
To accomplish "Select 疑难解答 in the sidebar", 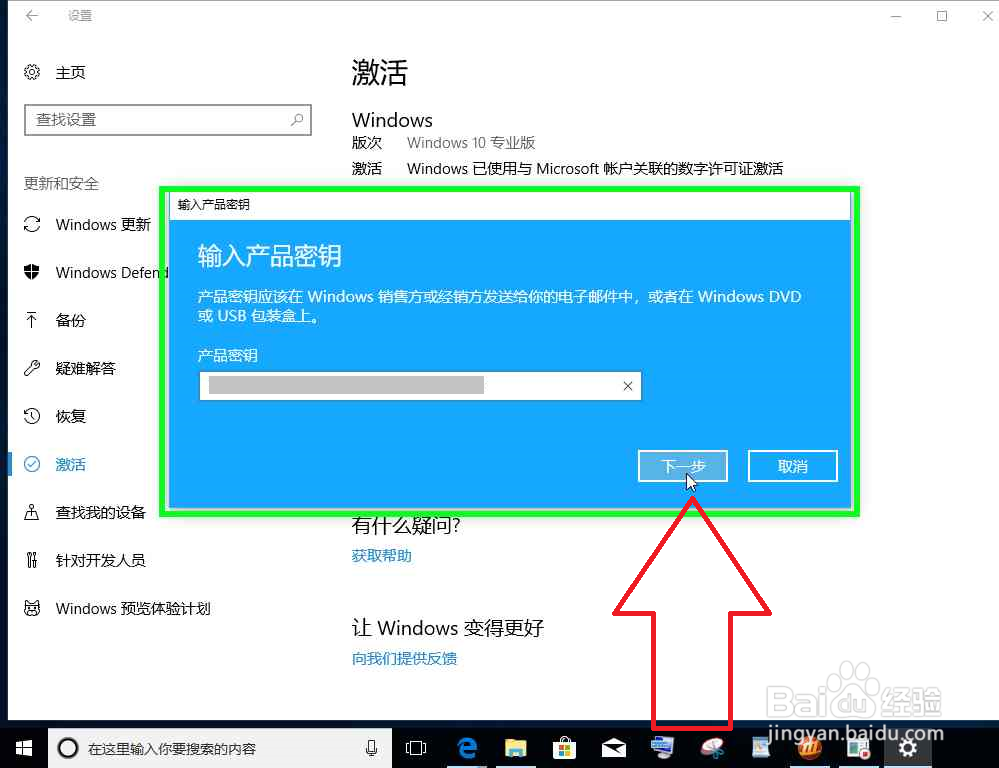I will [69, 368].
